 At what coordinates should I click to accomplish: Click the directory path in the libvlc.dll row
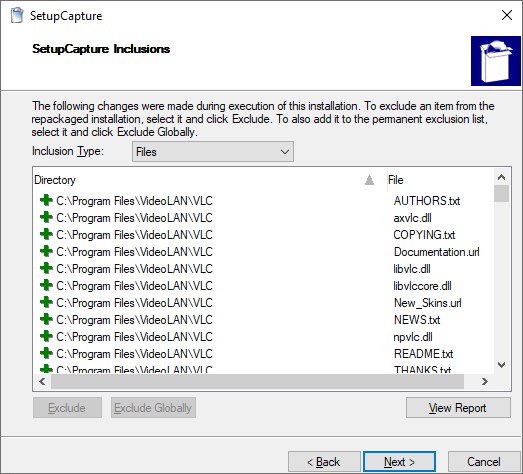click(x=134, y=269)
